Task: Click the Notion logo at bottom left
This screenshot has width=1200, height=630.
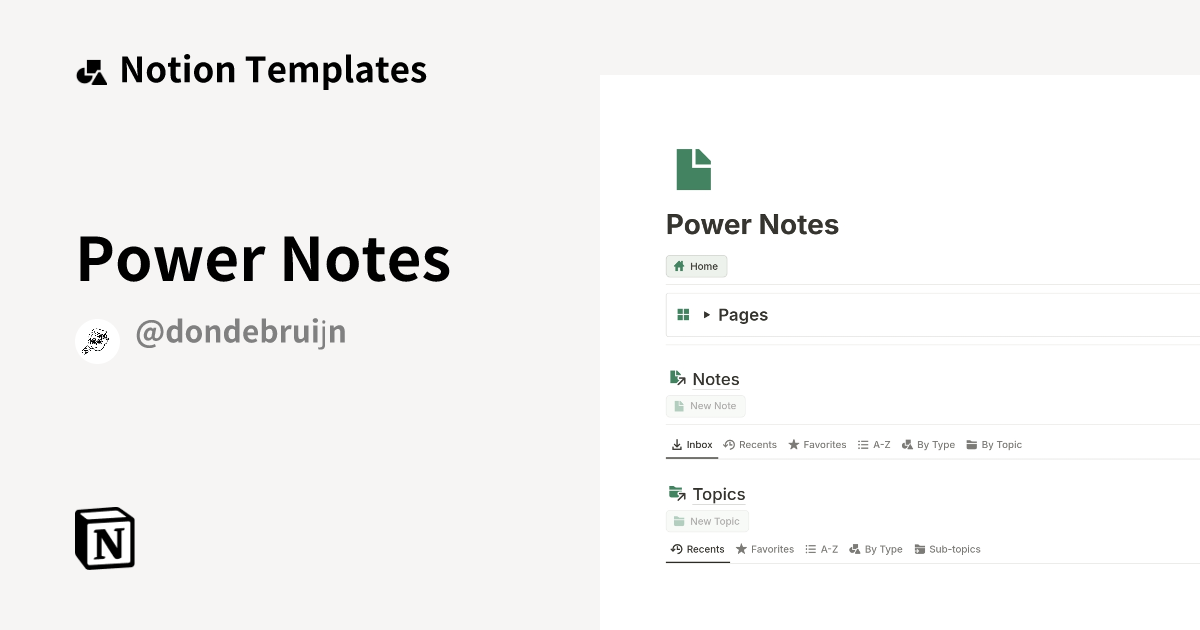Action: click(103, 538)
